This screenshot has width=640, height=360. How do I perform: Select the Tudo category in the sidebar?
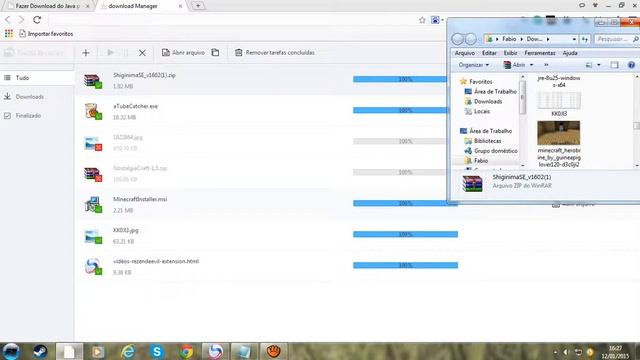[x=37, y=78]
